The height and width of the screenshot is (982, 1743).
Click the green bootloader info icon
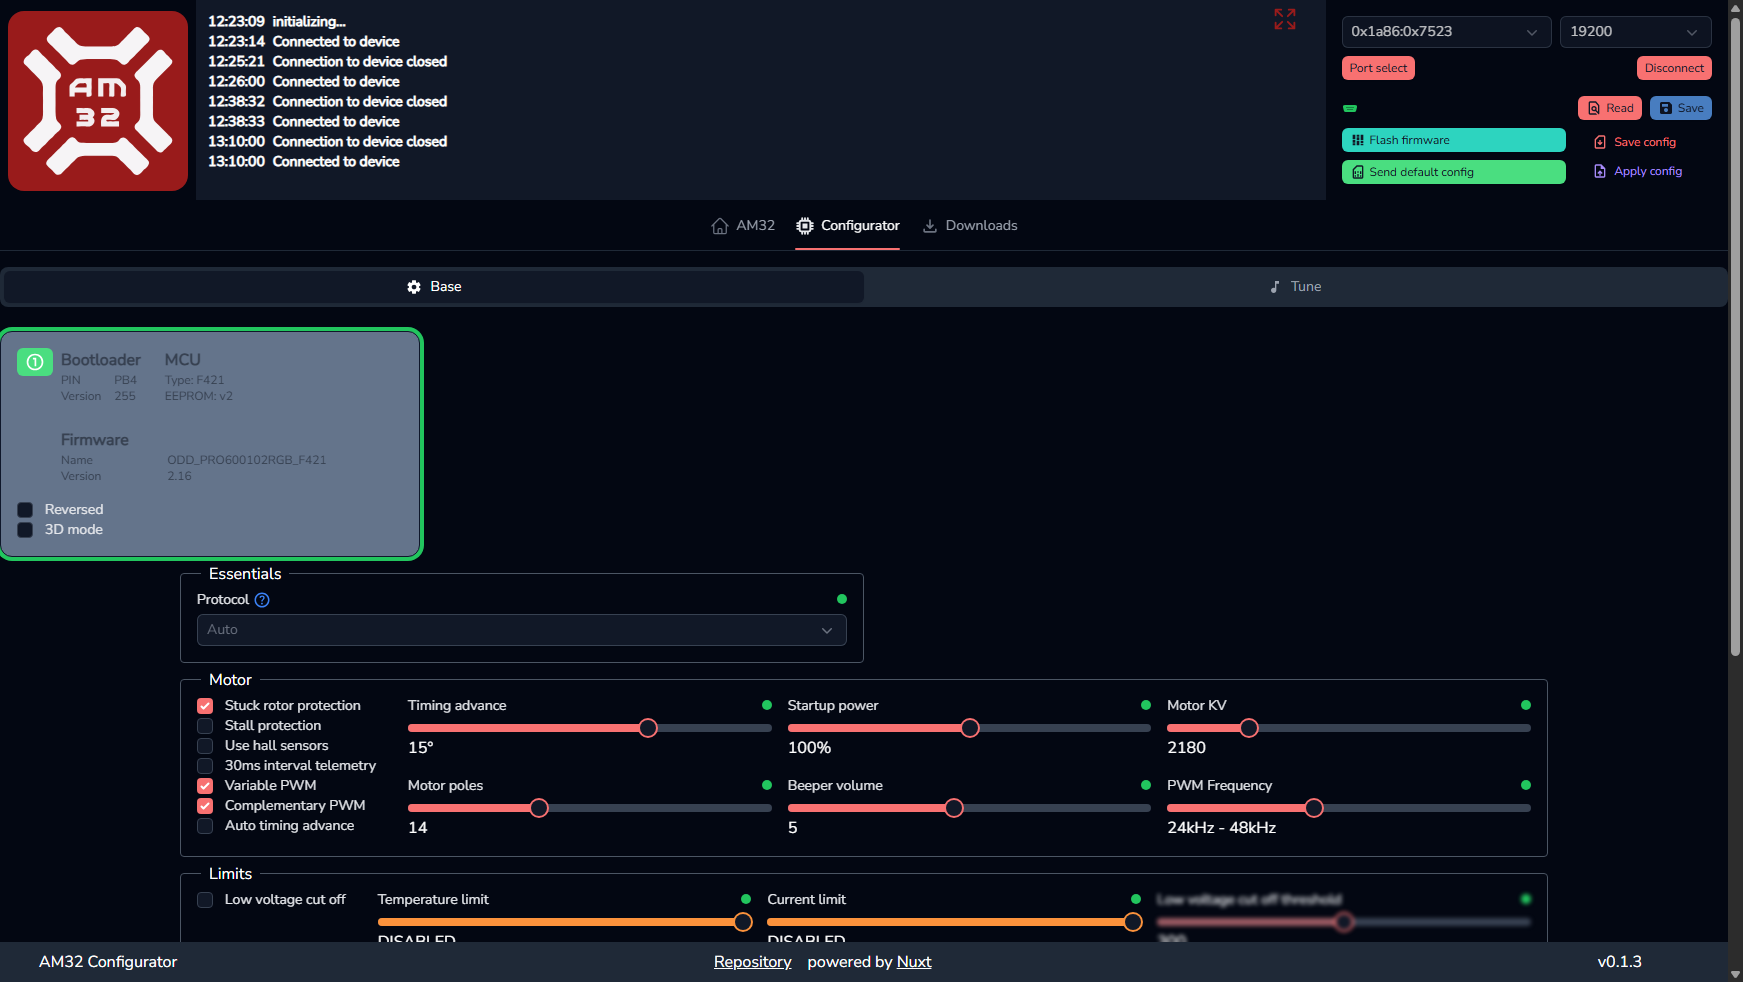[35, 362]
